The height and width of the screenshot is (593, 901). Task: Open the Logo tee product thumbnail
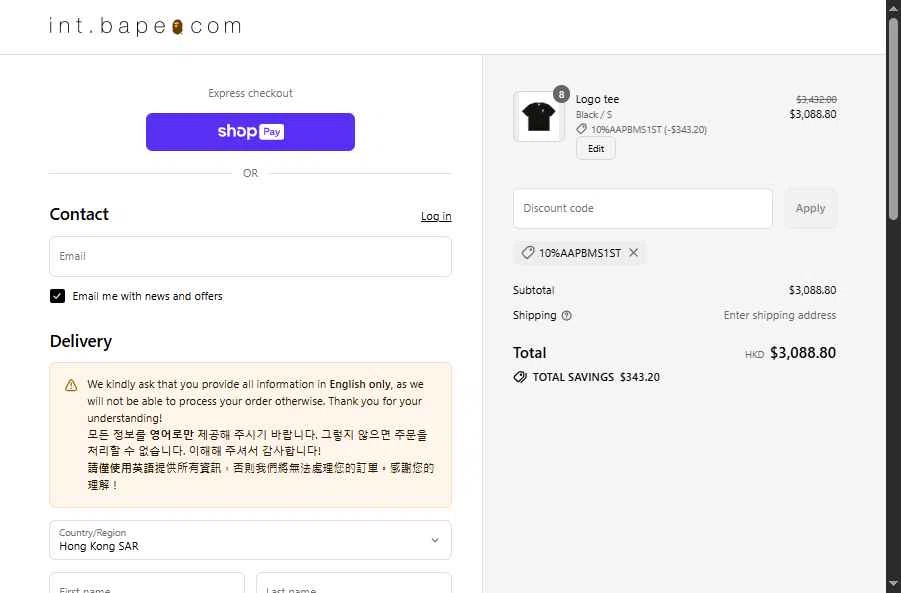click(x=538, y=117)
